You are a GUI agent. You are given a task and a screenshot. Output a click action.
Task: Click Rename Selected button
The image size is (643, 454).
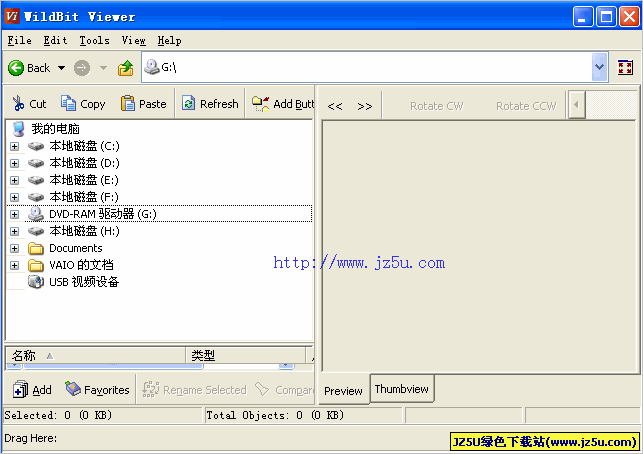click(x=194, y=390)
